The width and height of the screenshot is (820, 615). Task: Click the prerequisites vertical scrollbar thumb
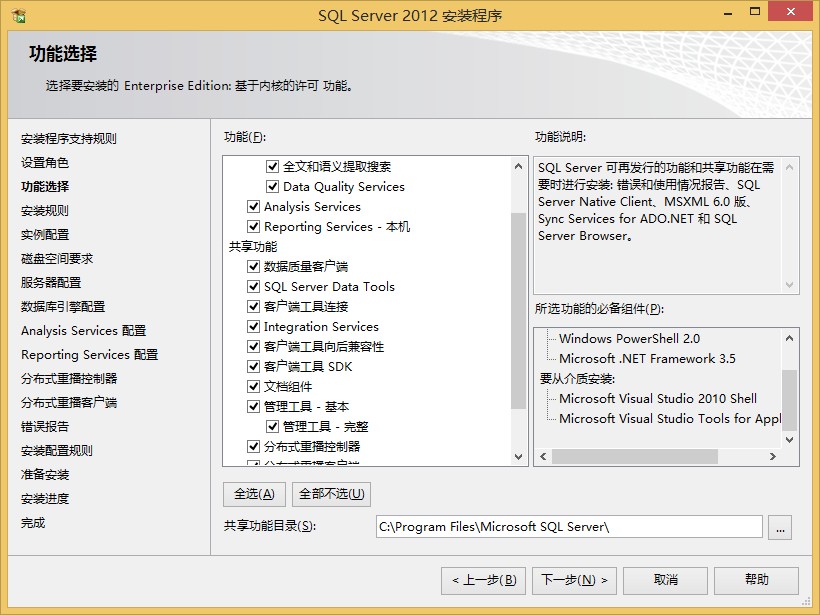[790, 400]
